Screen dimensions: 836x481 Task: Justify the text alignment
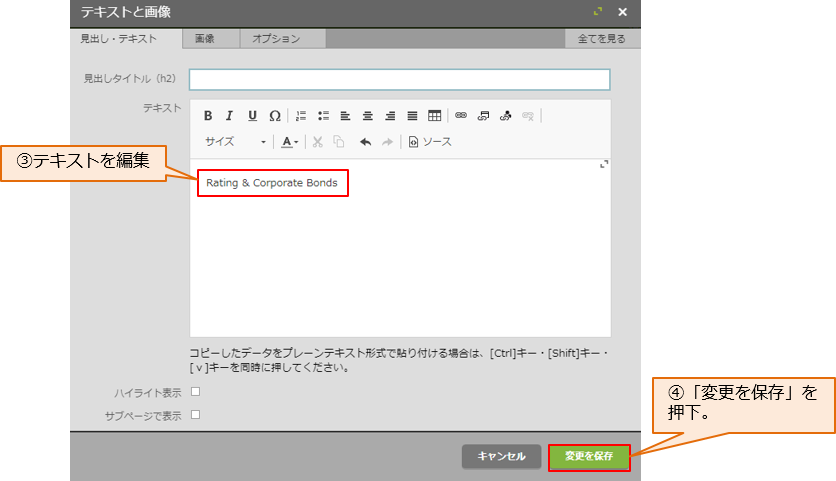click(x=412, y=116)
